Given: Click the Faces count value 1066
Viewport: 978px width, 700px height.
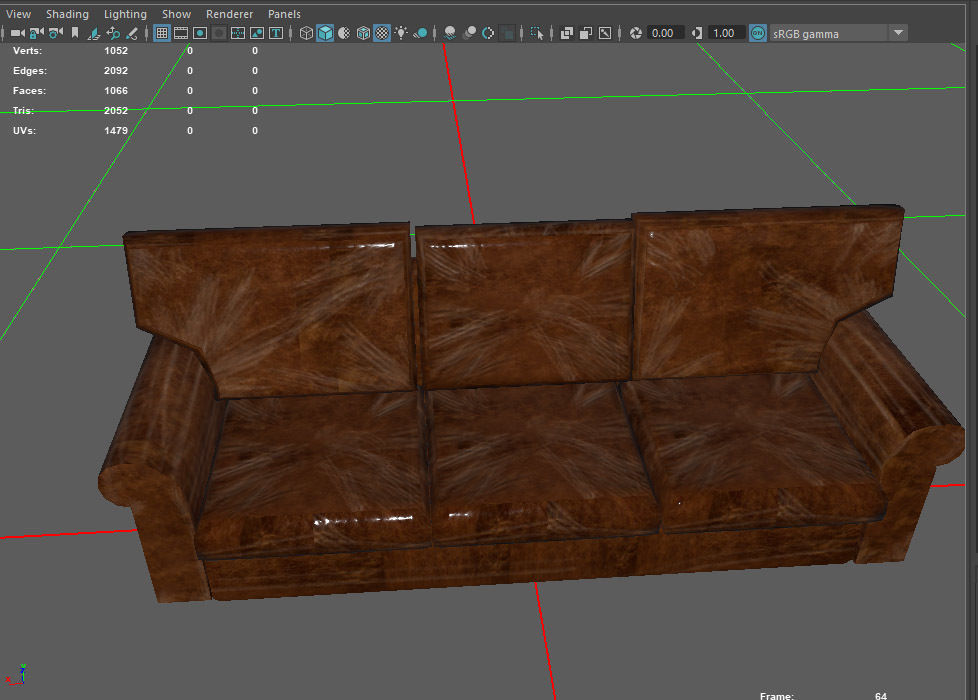Looking at the screenshot, I should (x=115, y=90).
